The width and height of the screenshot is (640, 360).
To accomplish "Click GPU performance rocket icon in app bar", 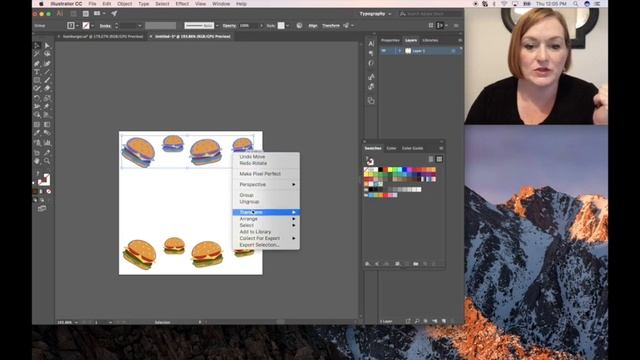I will pyautogui.click(x=114, y=13).
